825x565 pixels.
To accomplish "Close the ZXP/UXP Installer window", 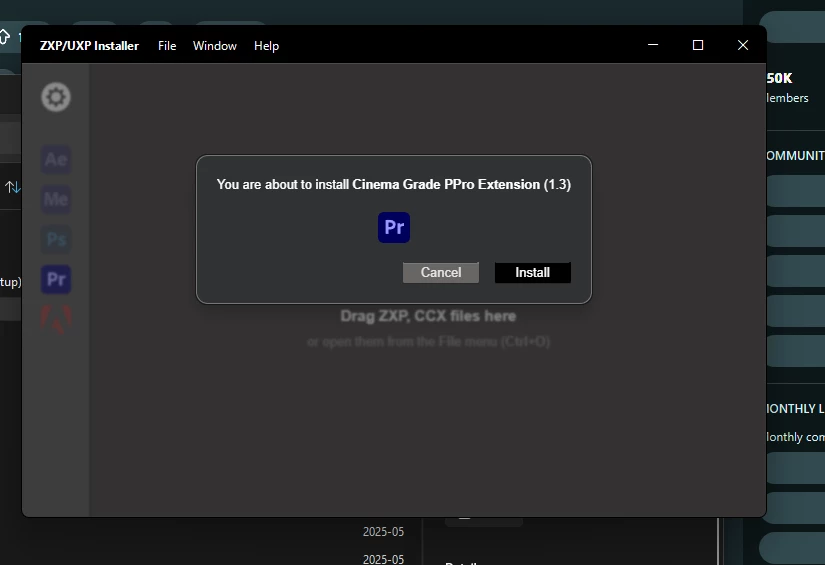I will pos(742,45).
